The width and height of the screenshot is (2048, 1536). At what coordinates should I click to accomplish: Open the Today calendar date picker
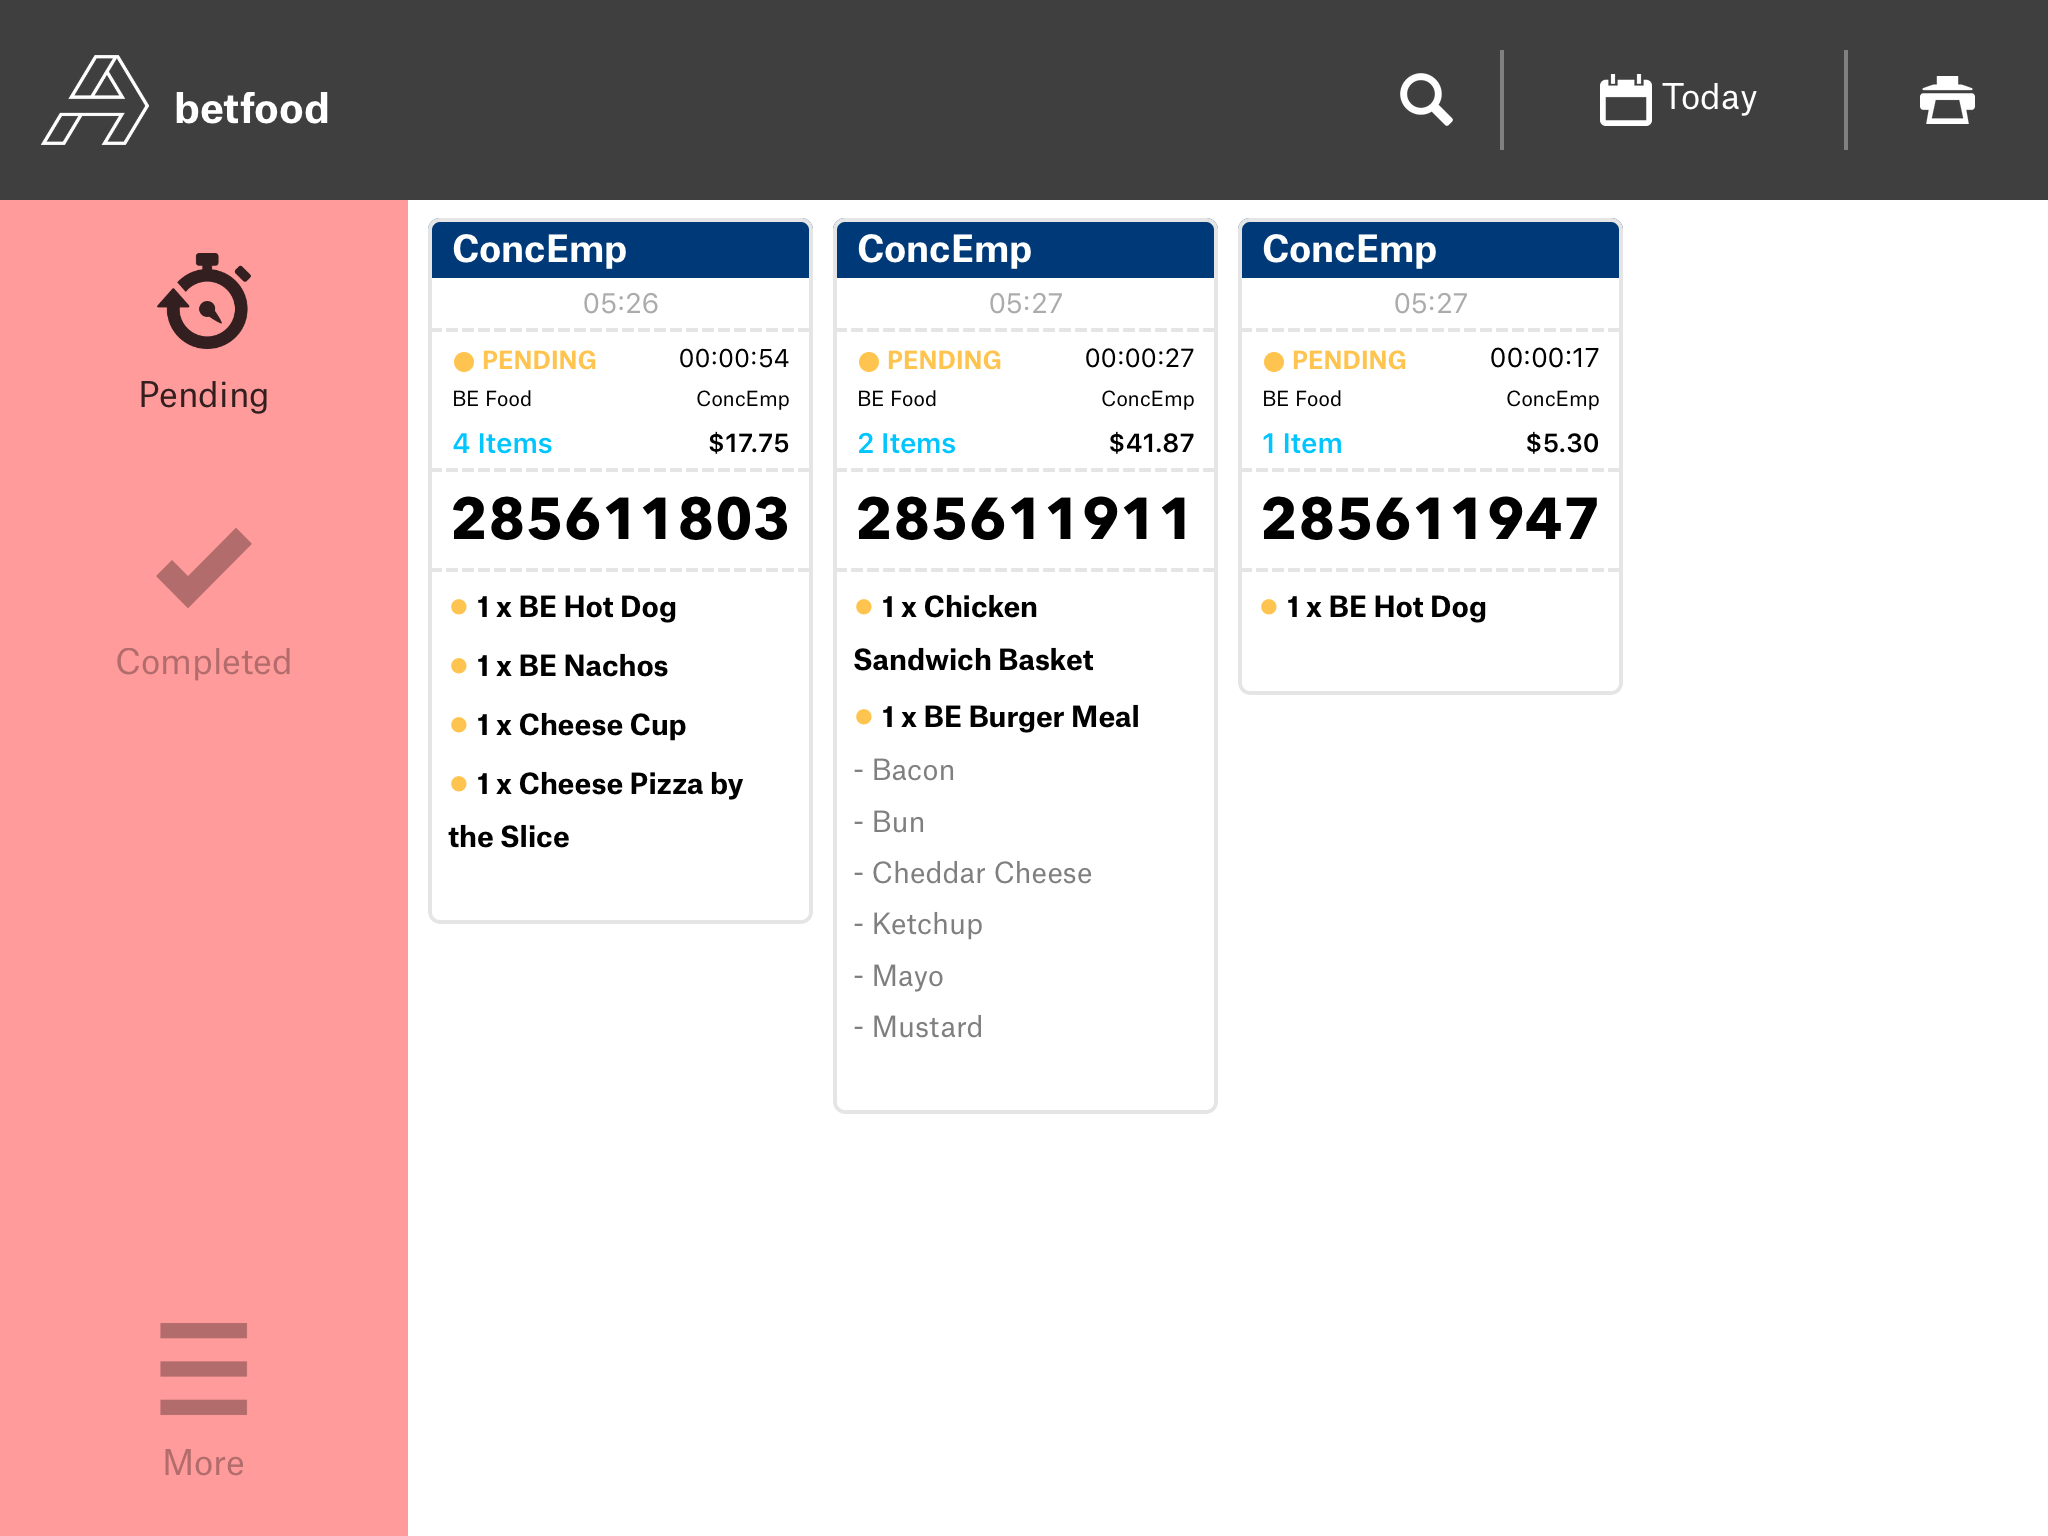(x=1678, y=99)
